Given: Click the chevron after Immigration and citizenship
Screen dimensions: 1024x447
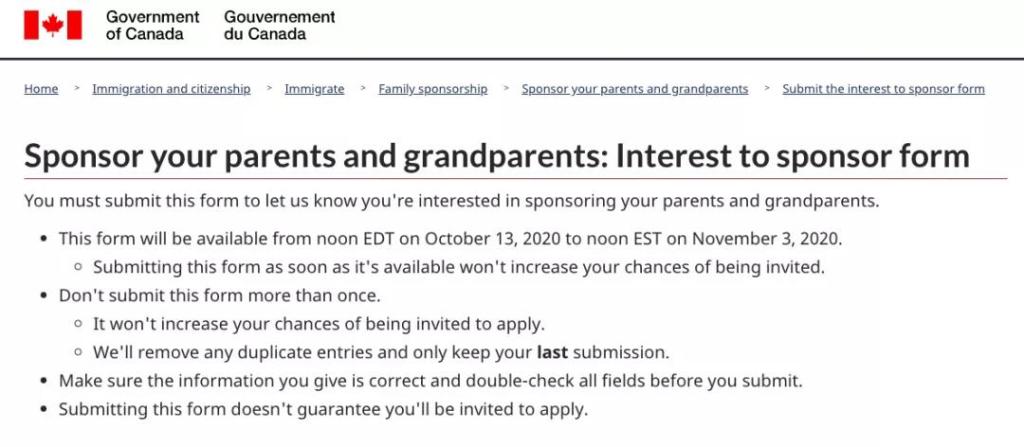Looking at the screenshot, I should (268, 89).
